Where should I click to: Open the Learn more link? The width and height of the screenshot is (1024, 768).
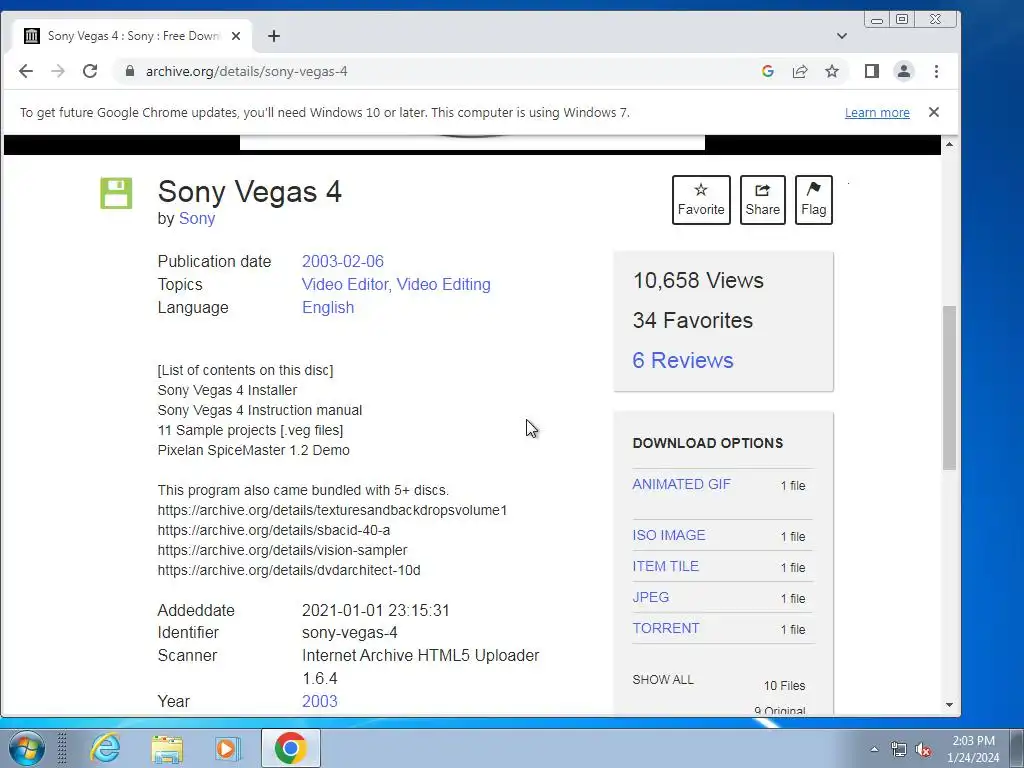(877, 112)
